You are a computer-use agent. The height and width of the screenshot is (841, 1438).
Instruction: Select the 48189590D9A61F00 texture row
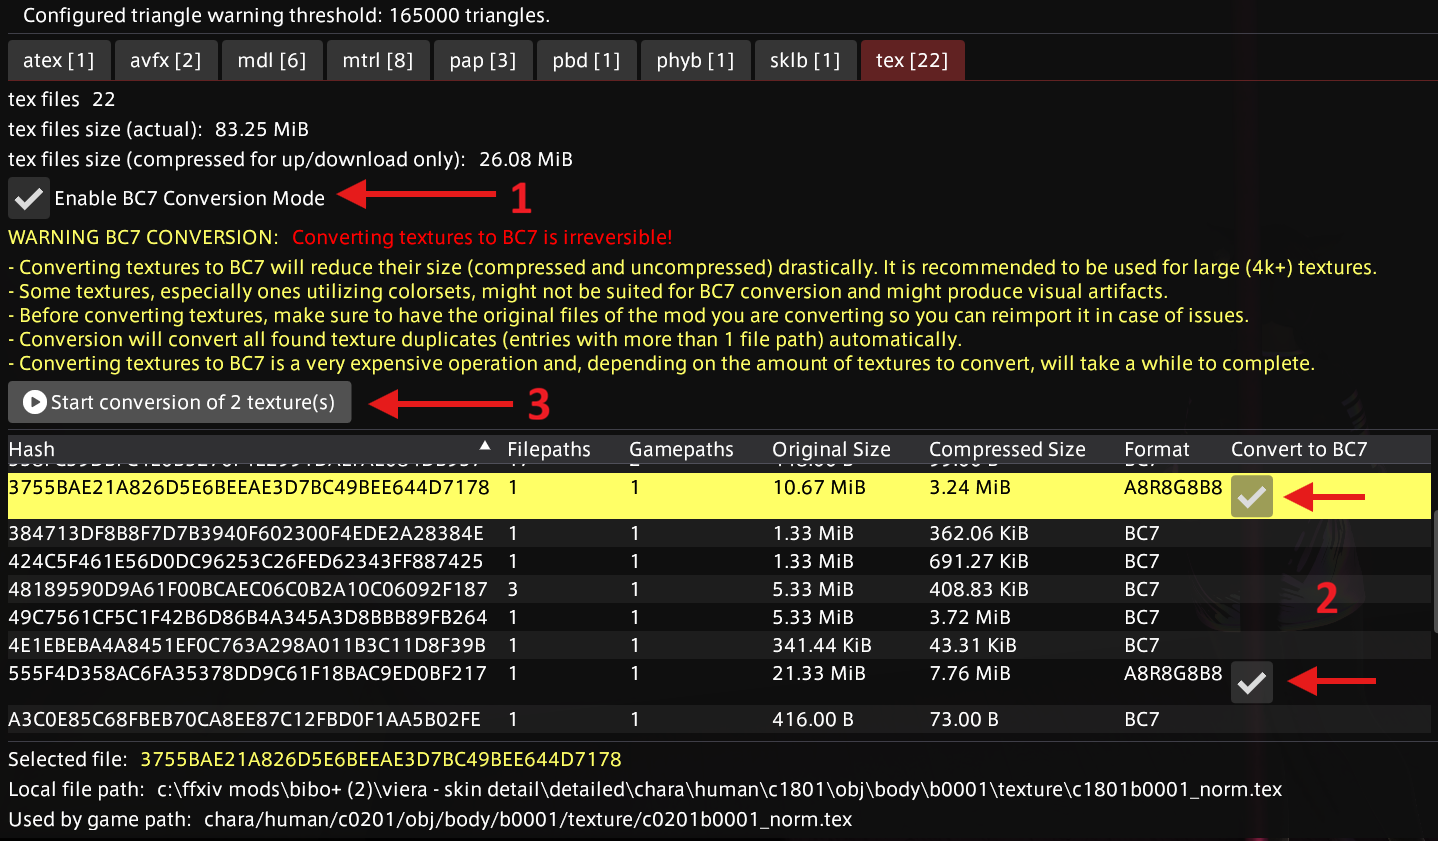(247, 589)
